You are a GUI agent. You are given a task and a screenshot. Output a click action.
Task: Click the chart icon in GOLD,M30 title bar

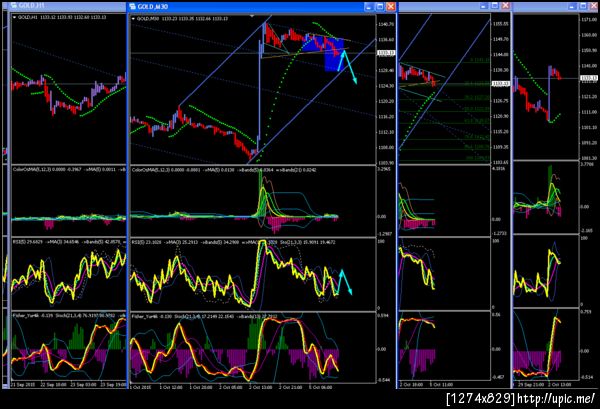[x=132, y=7]
